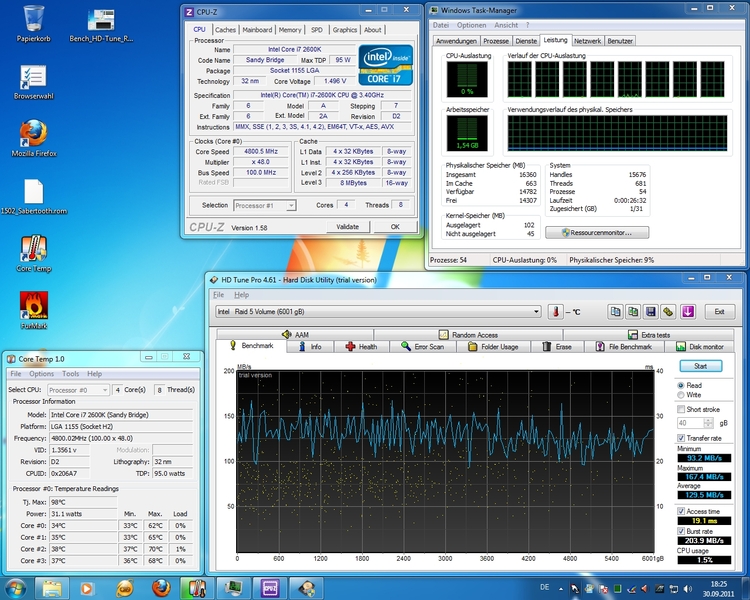The image size is (750, 600).
Task: Open File menu in HD Tune
Action: [218, 295]
